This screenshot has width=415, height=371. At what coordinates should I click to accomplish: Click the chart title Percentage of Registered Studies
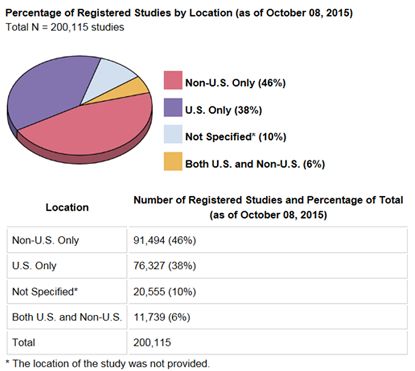pos(179,13)
